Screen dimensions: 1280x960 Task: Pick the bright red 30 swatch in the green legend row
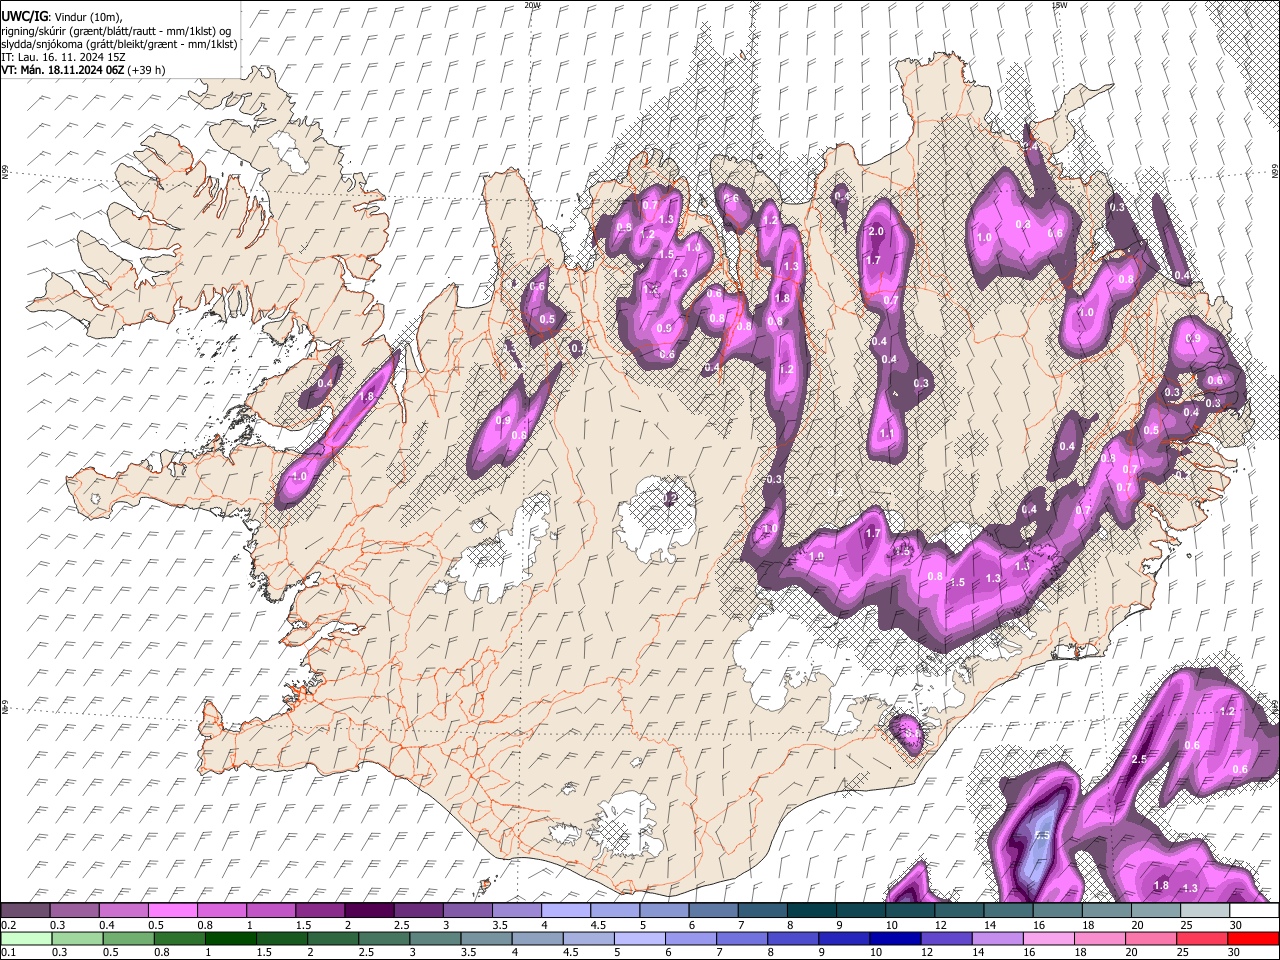point(1254,938)
